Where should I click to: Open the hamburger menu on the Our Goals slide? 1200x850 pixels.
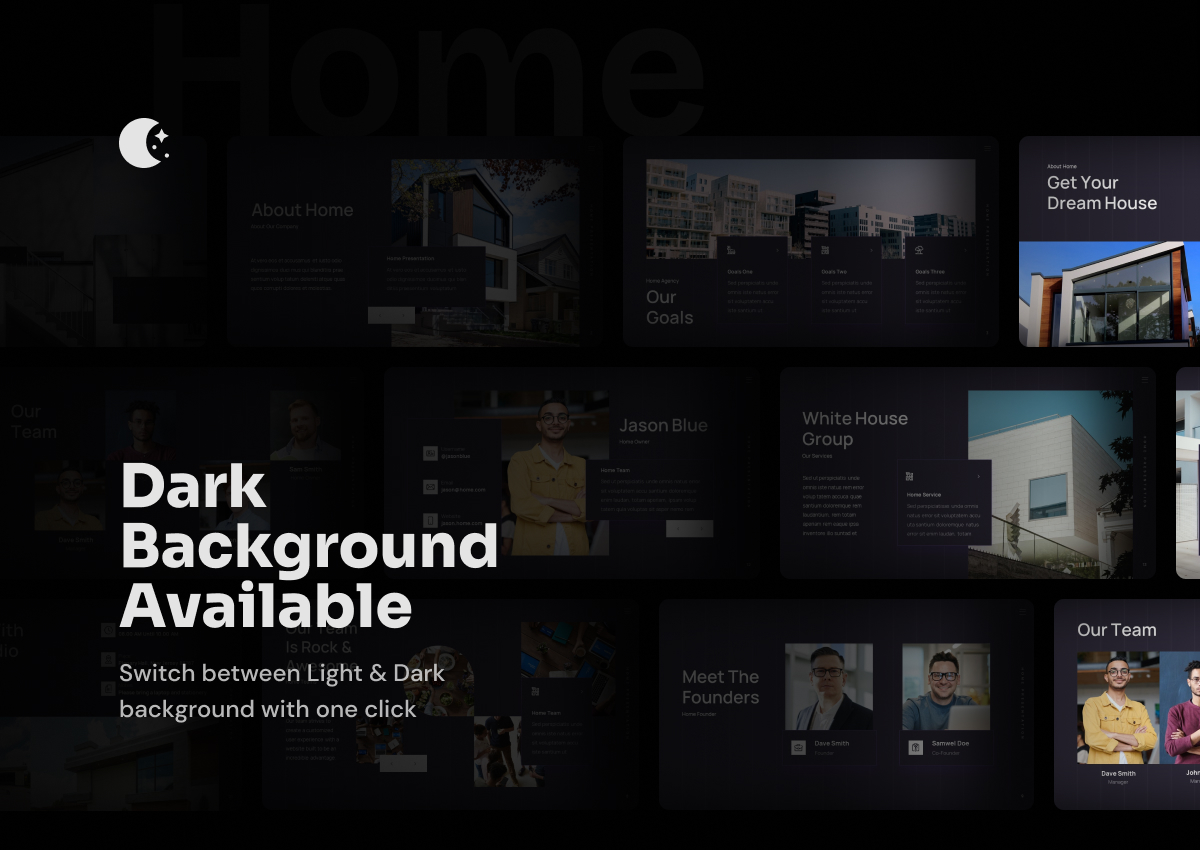(x=987, y=149)
